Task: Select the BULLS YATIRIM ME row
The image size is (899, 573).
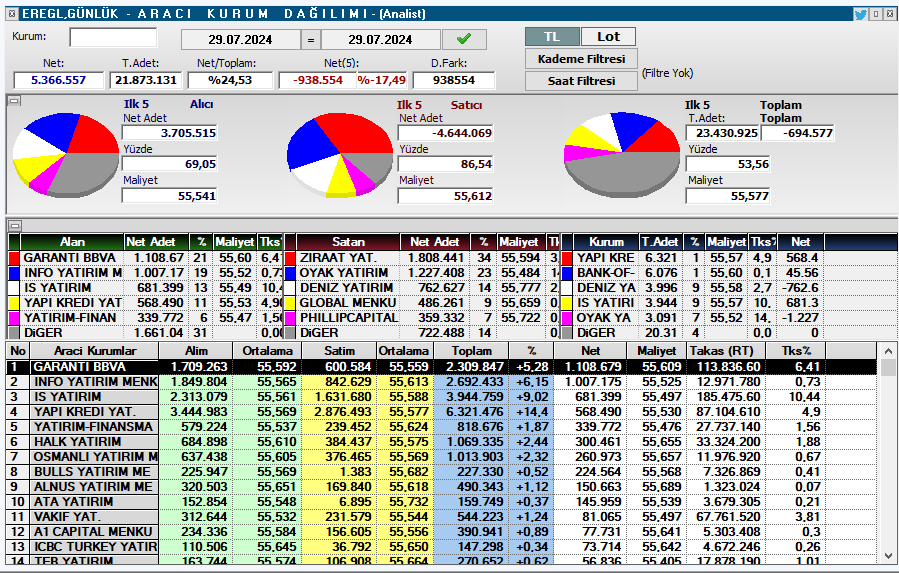Action: (x=441, y=471)
